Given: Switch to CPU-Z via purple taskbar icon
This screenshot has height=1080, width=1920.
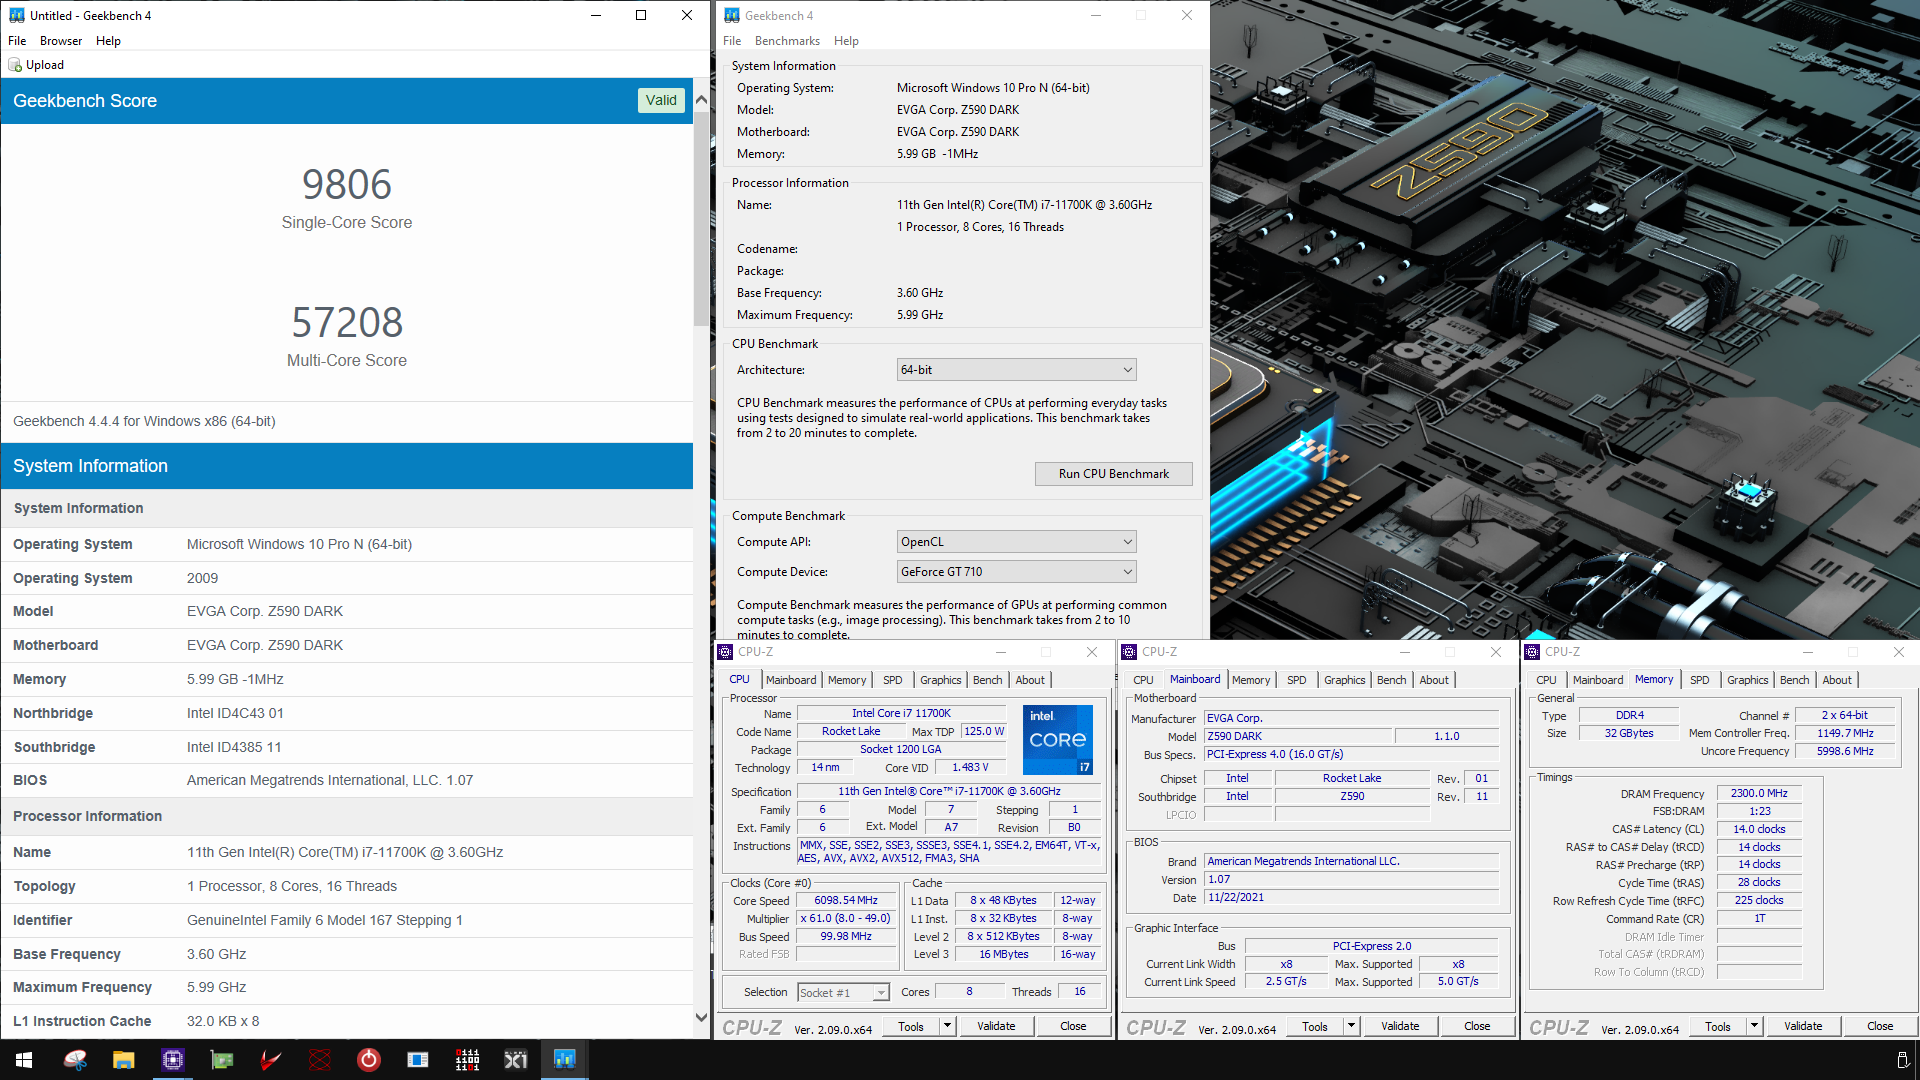Looking at the screenshot, I should click(173, 1060).
